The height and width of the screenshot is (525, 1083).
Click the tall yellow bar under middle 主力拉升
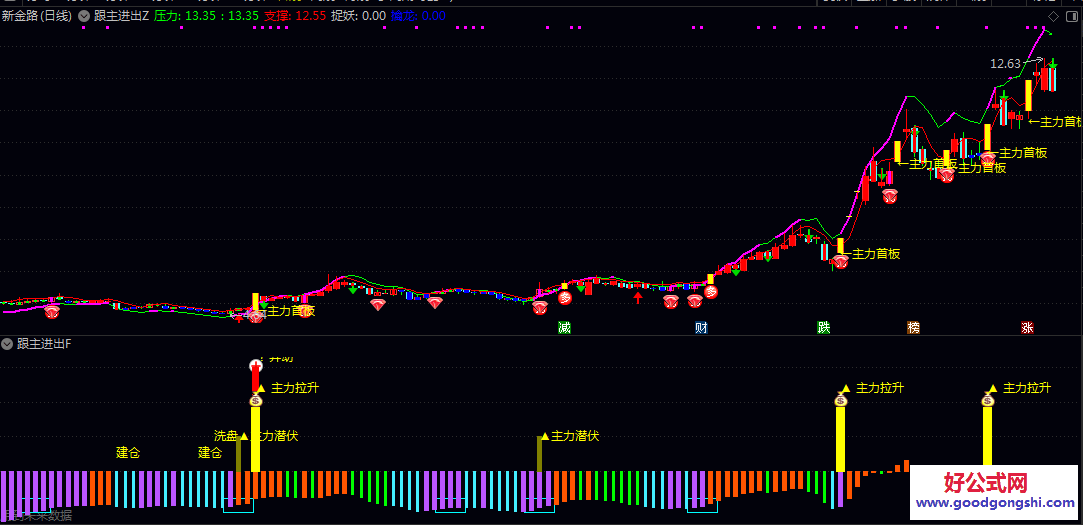(841, 439)
